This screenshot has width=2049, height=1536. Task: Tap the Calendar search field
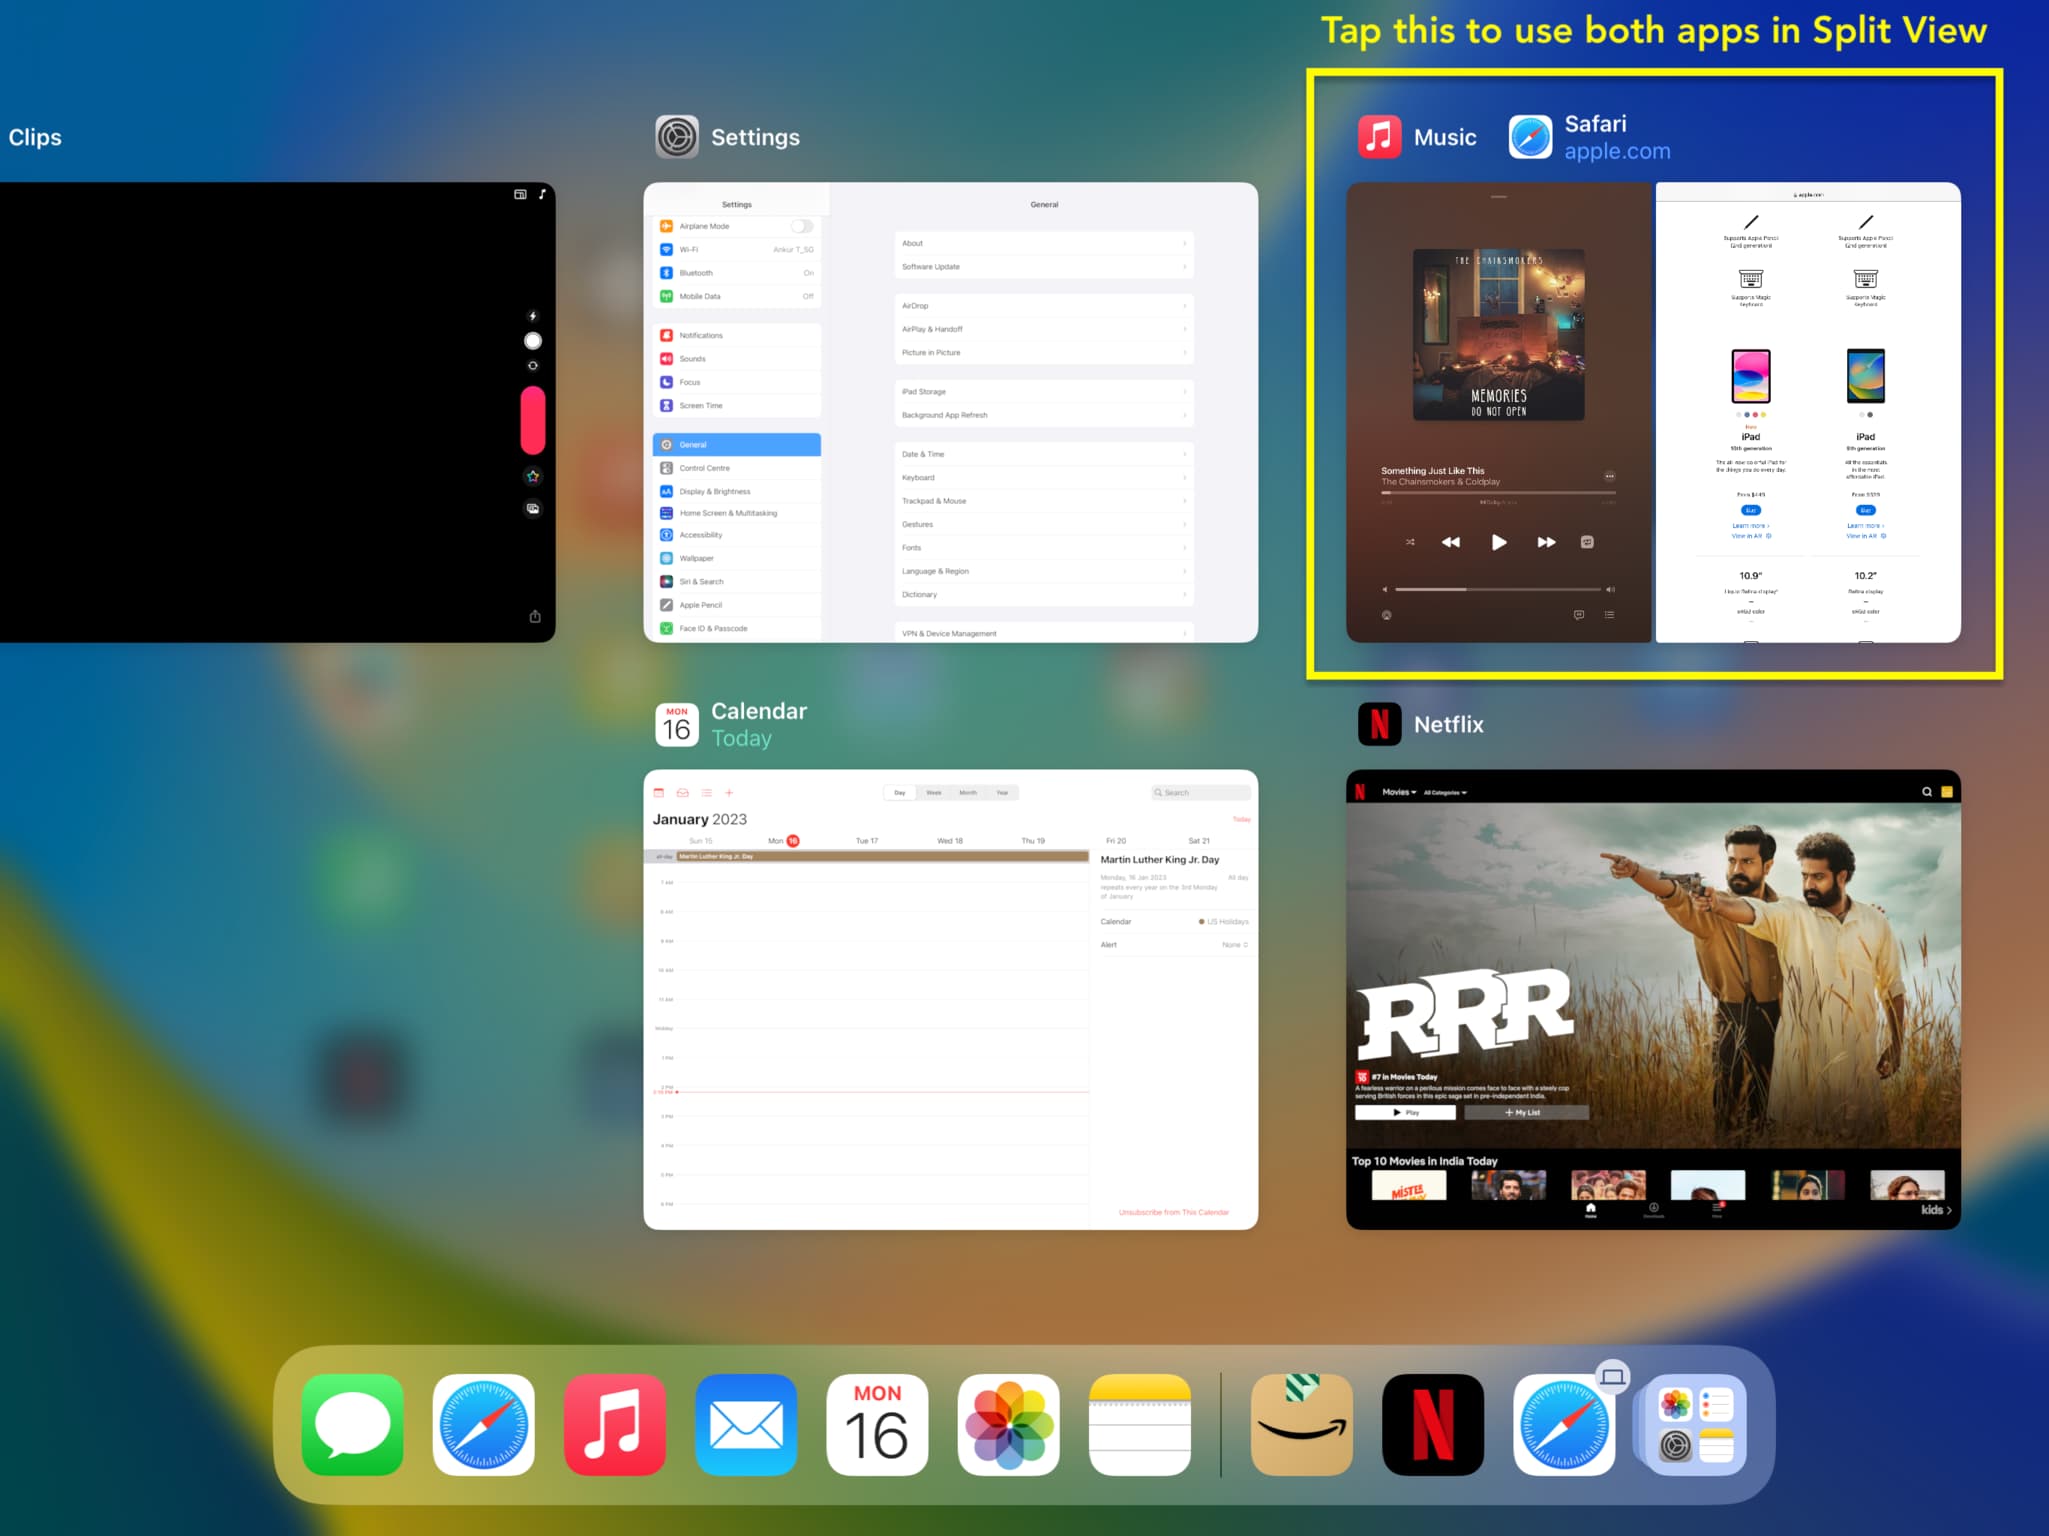(1201, 793)
